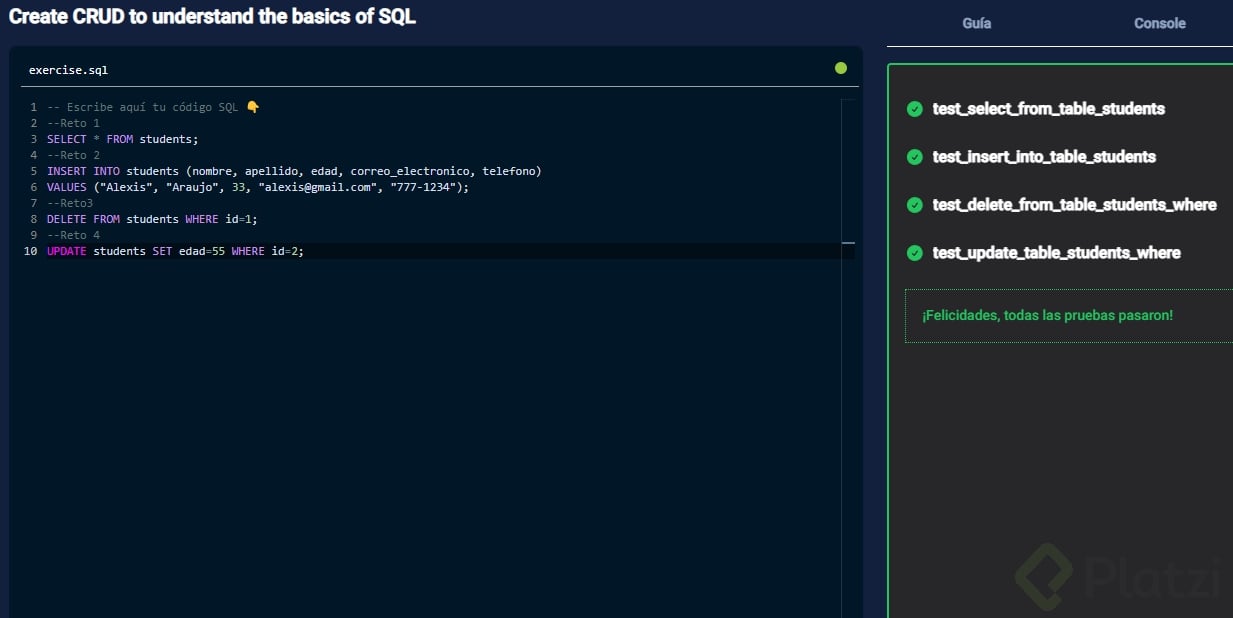
Task: Select the exercise.sql file tab
Action: point(68,70)
